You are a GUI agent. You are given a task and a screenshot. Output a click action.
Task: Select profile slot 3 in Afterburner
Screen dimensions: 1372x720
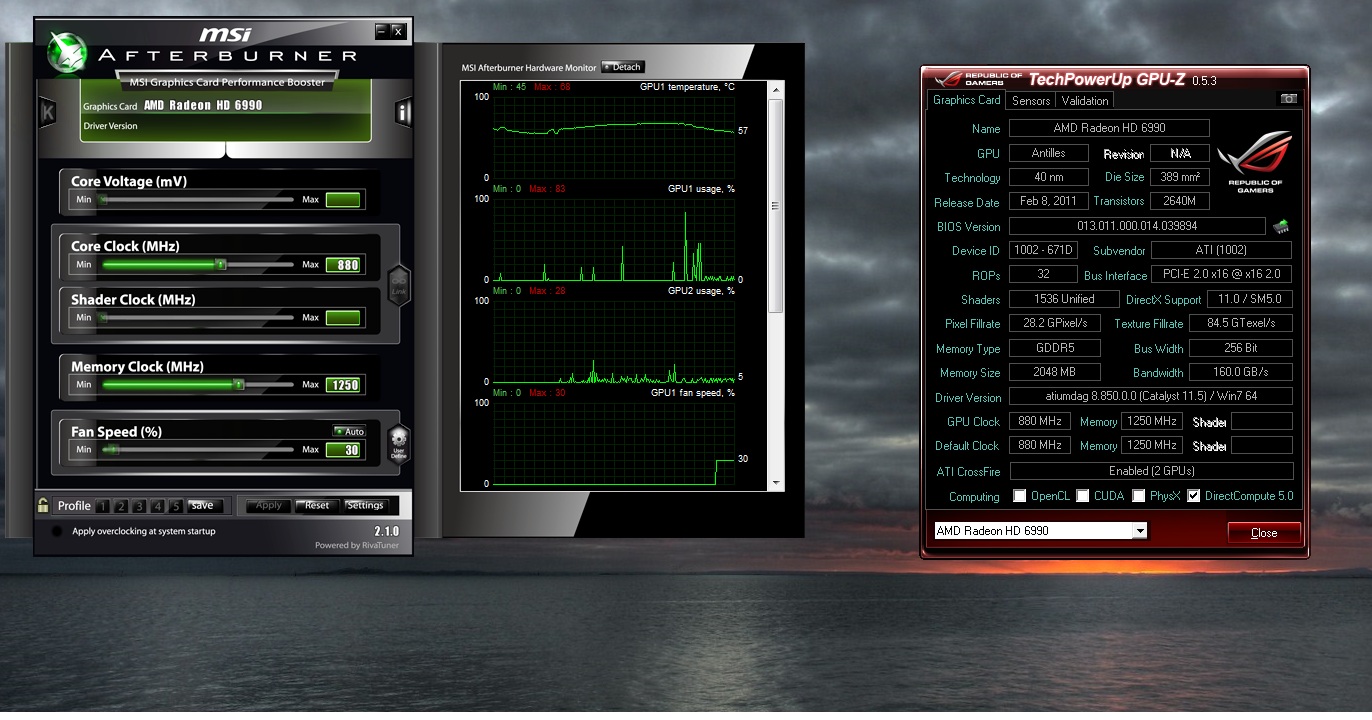click(x=140, y=506)
